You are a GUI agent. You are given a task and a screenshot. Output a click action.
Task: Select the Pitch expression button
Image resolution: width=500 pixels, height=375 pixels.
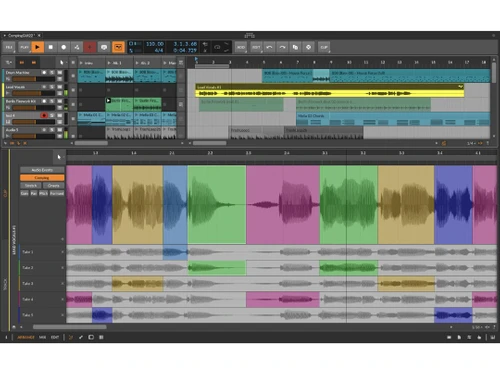44,193
